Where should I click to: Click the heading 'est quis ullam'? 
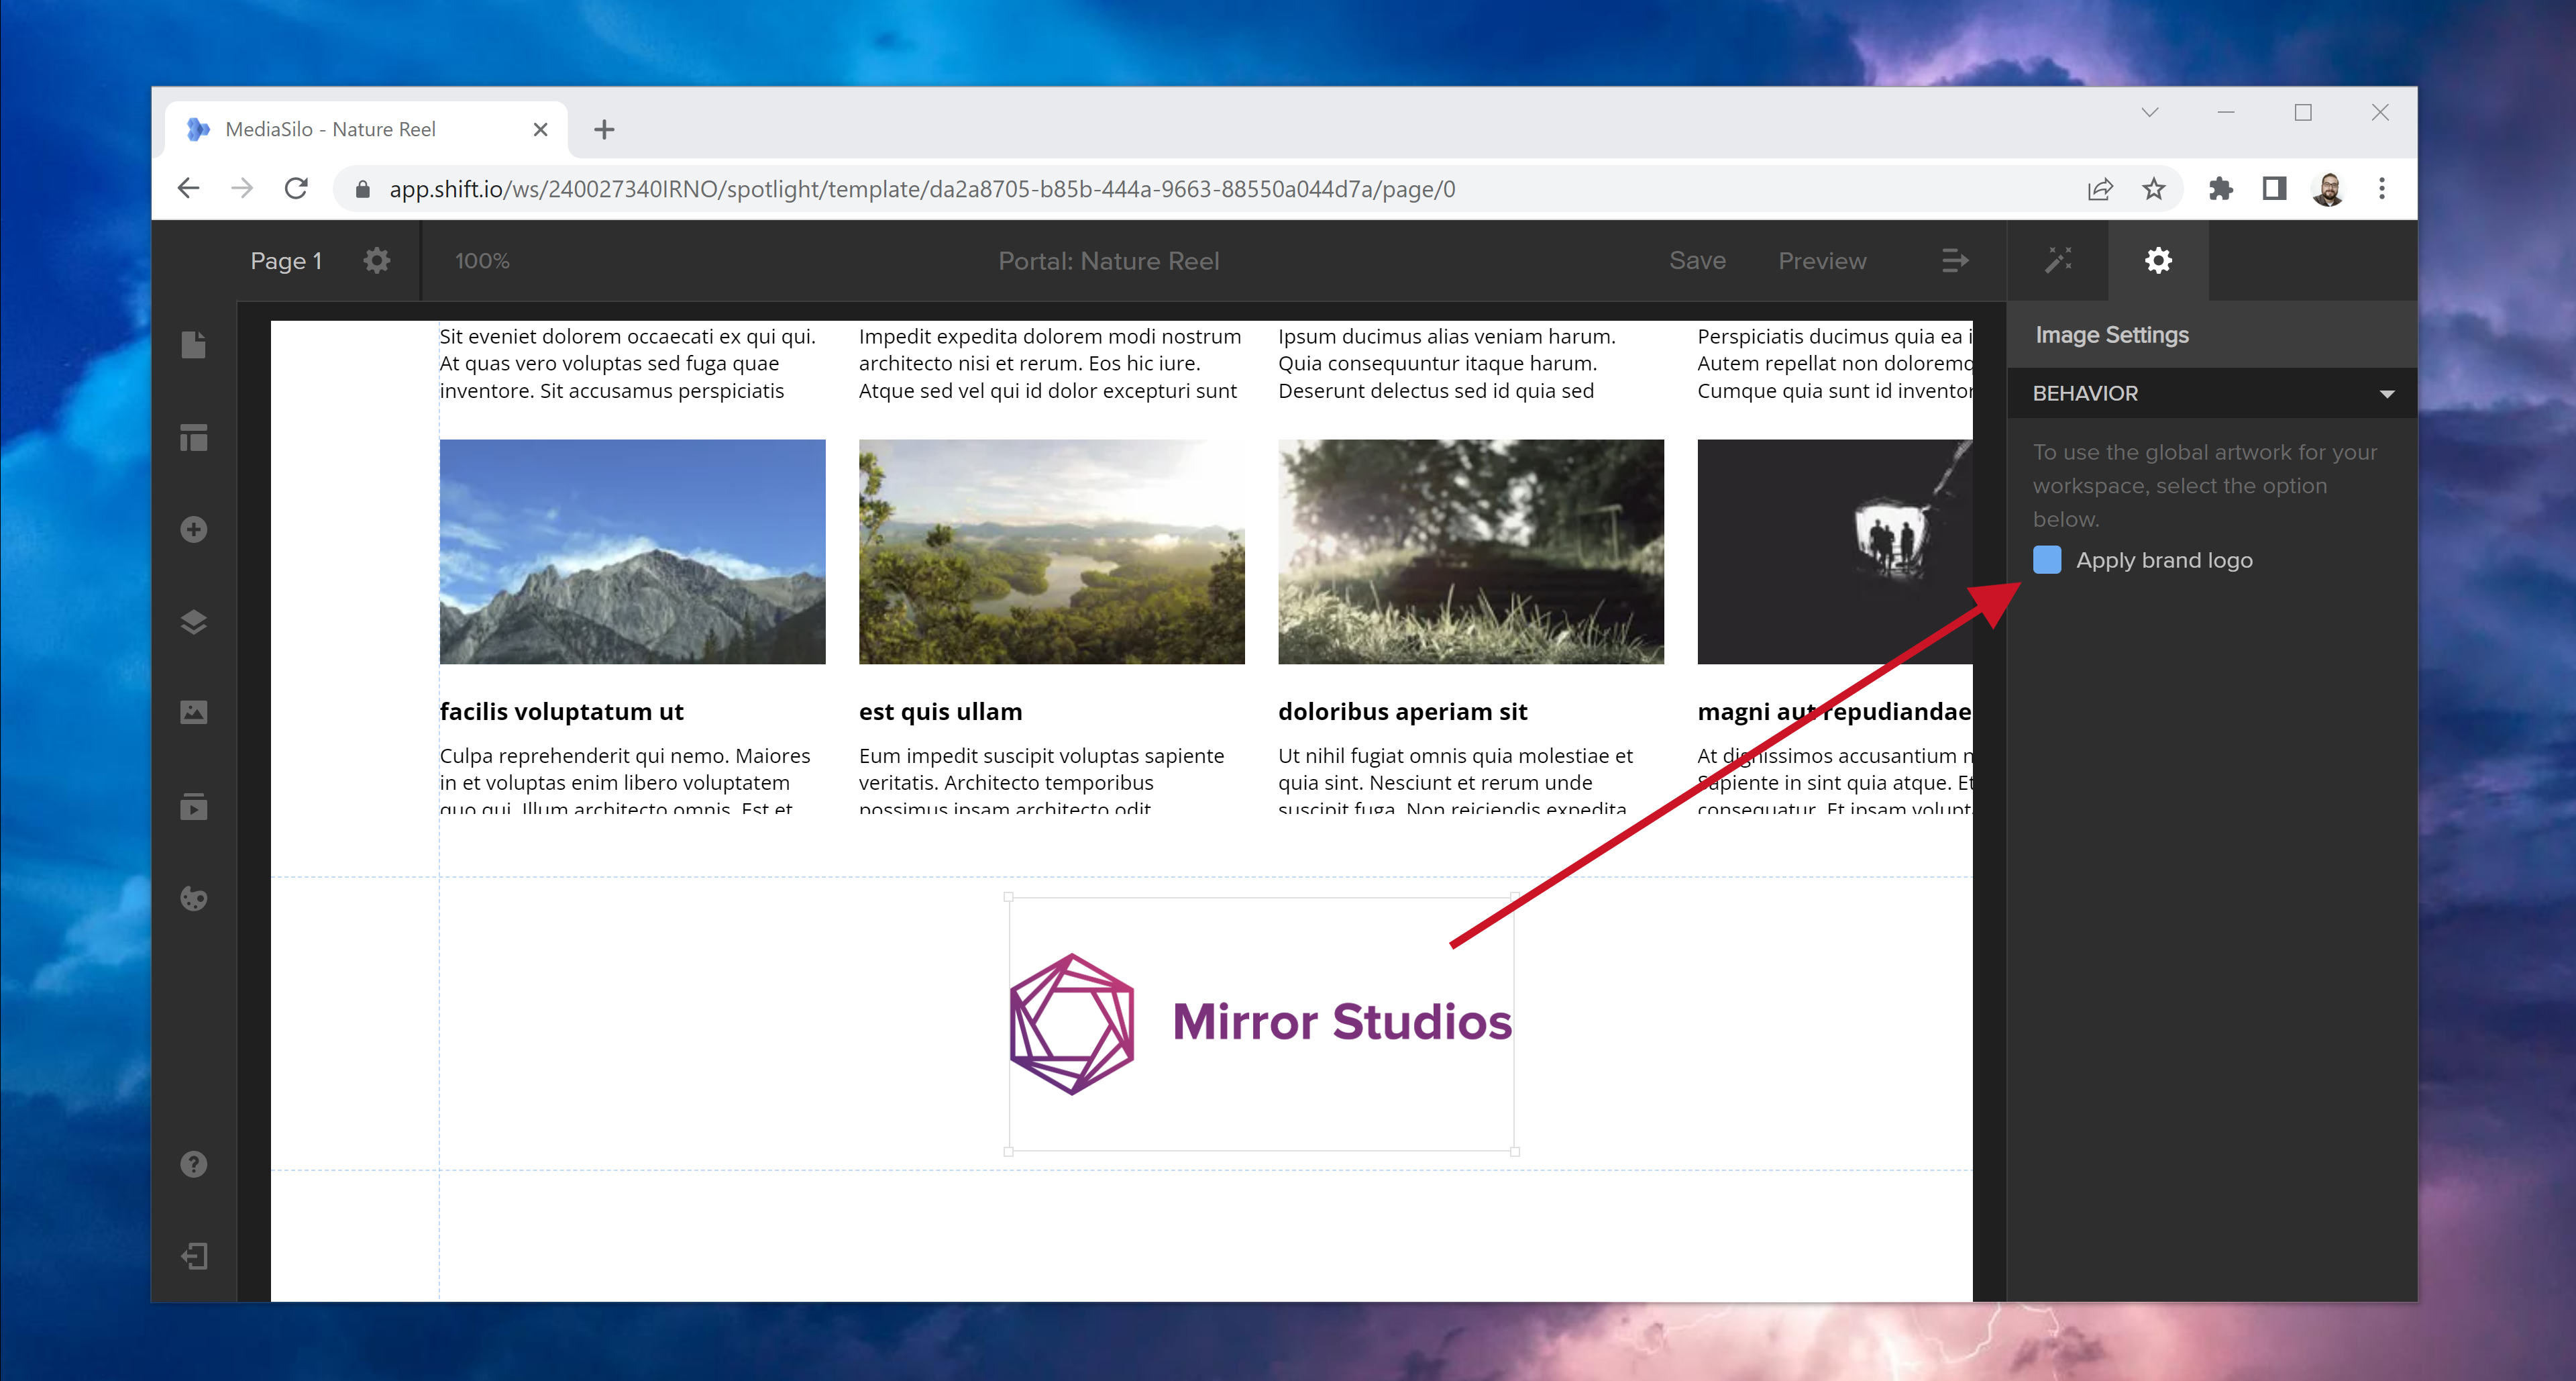click(940, 711)
